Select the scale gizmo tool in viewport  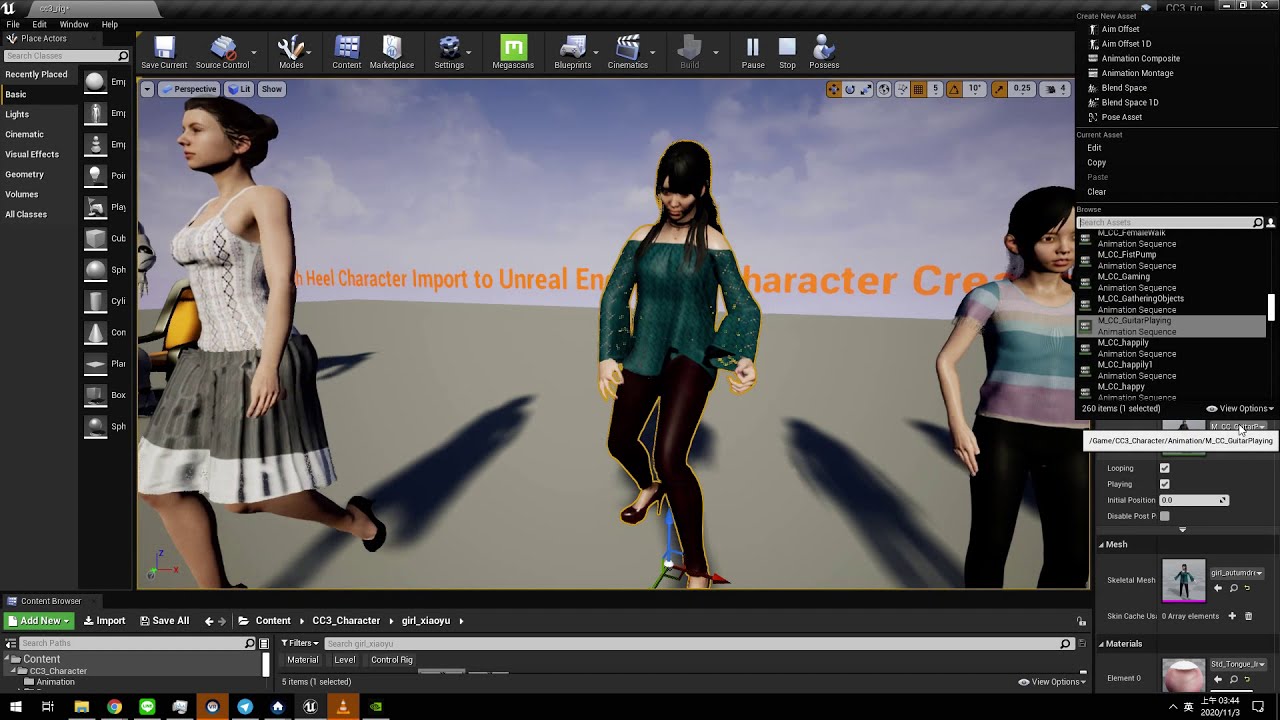(x=866, y=89)
